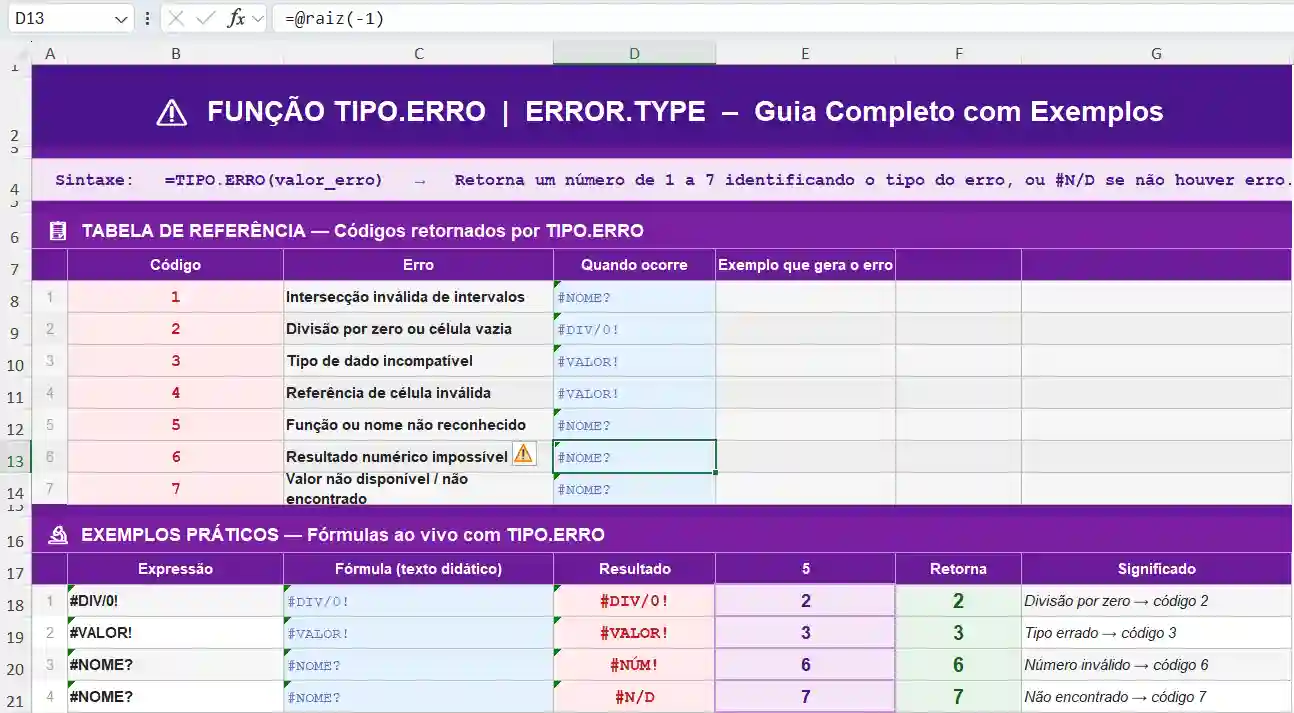Viewport: 1294px width, 713px height.
Task: Select column G header
Action: point(1157,54)
